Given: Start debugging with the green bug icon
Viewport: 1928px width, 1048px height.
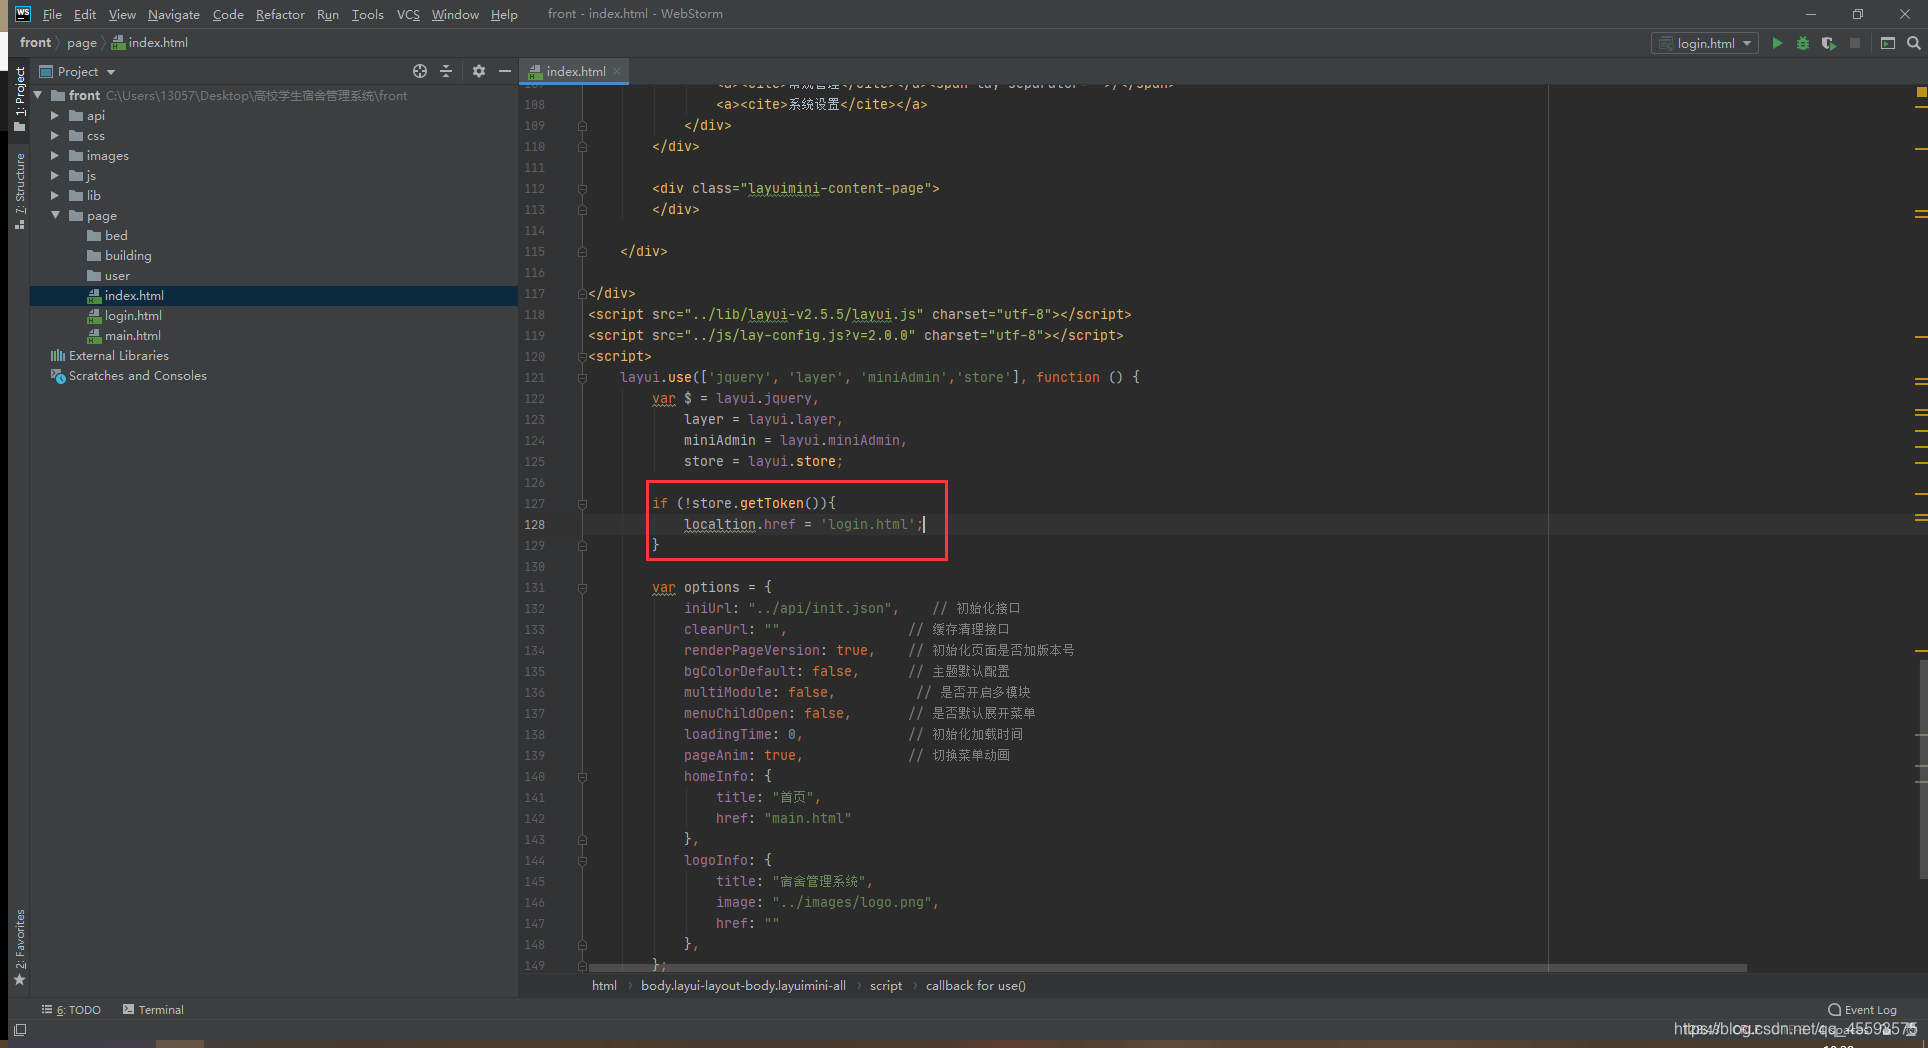Looking at the screenshot, I should tap(1803, 43).
